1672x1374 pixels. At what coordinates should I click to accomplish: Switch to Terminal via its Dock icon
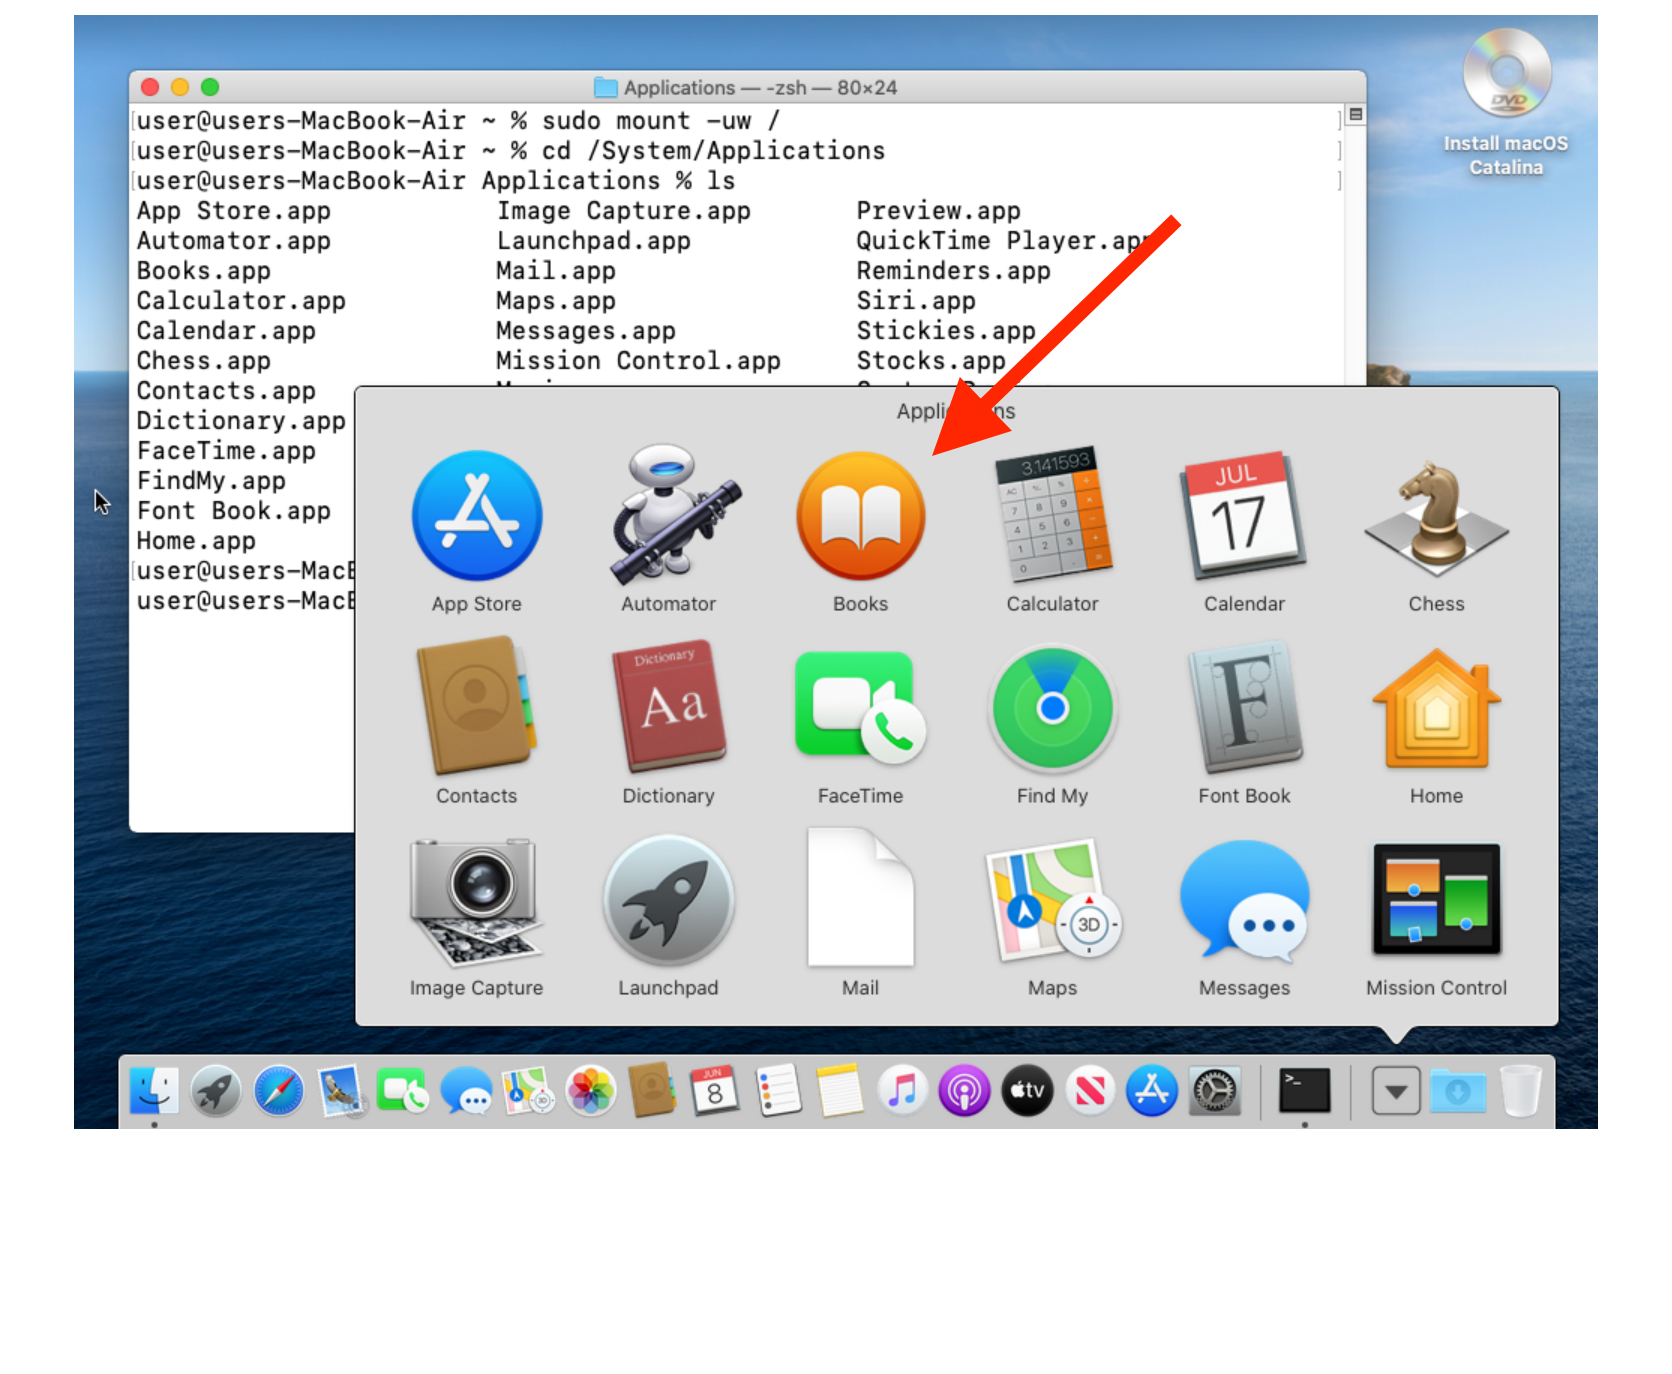(1305, 1090)
